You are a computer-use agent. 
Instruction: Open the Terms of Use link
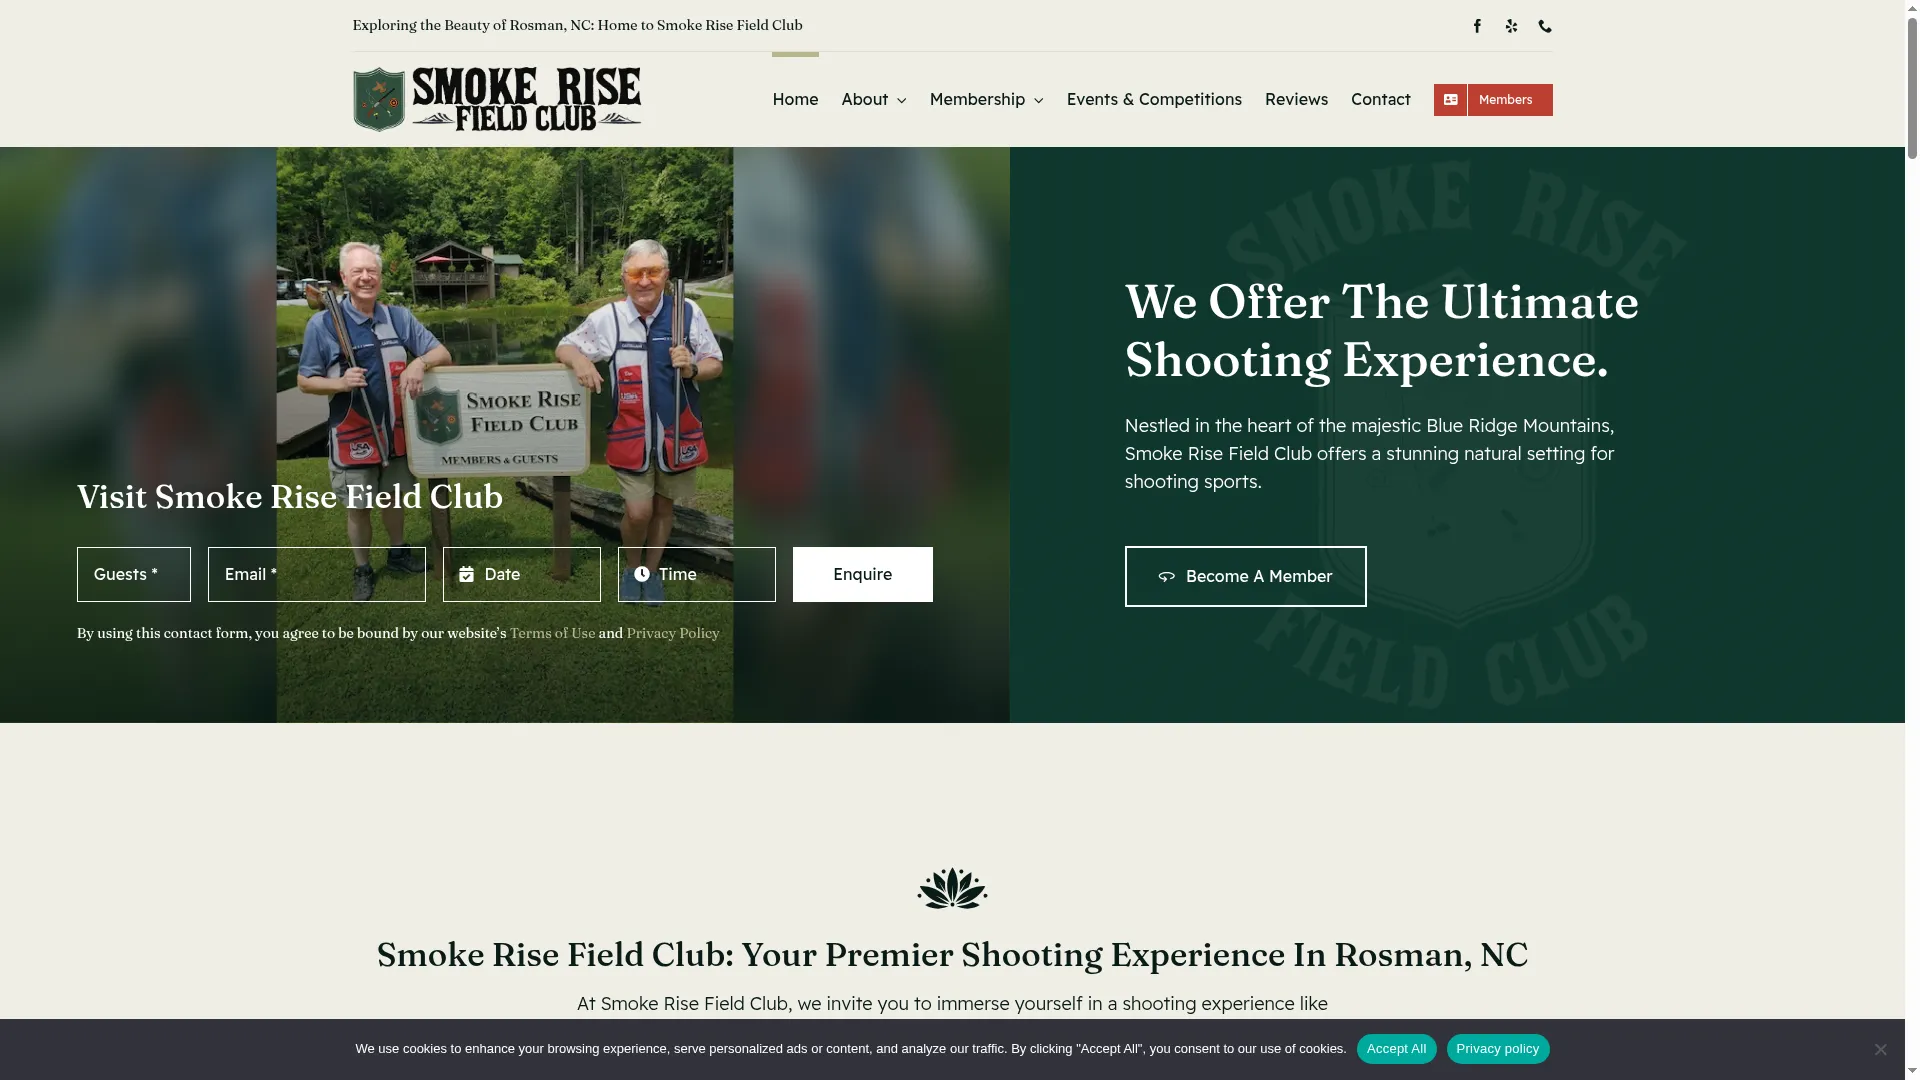pyautogui.click(x=552, y=634)
